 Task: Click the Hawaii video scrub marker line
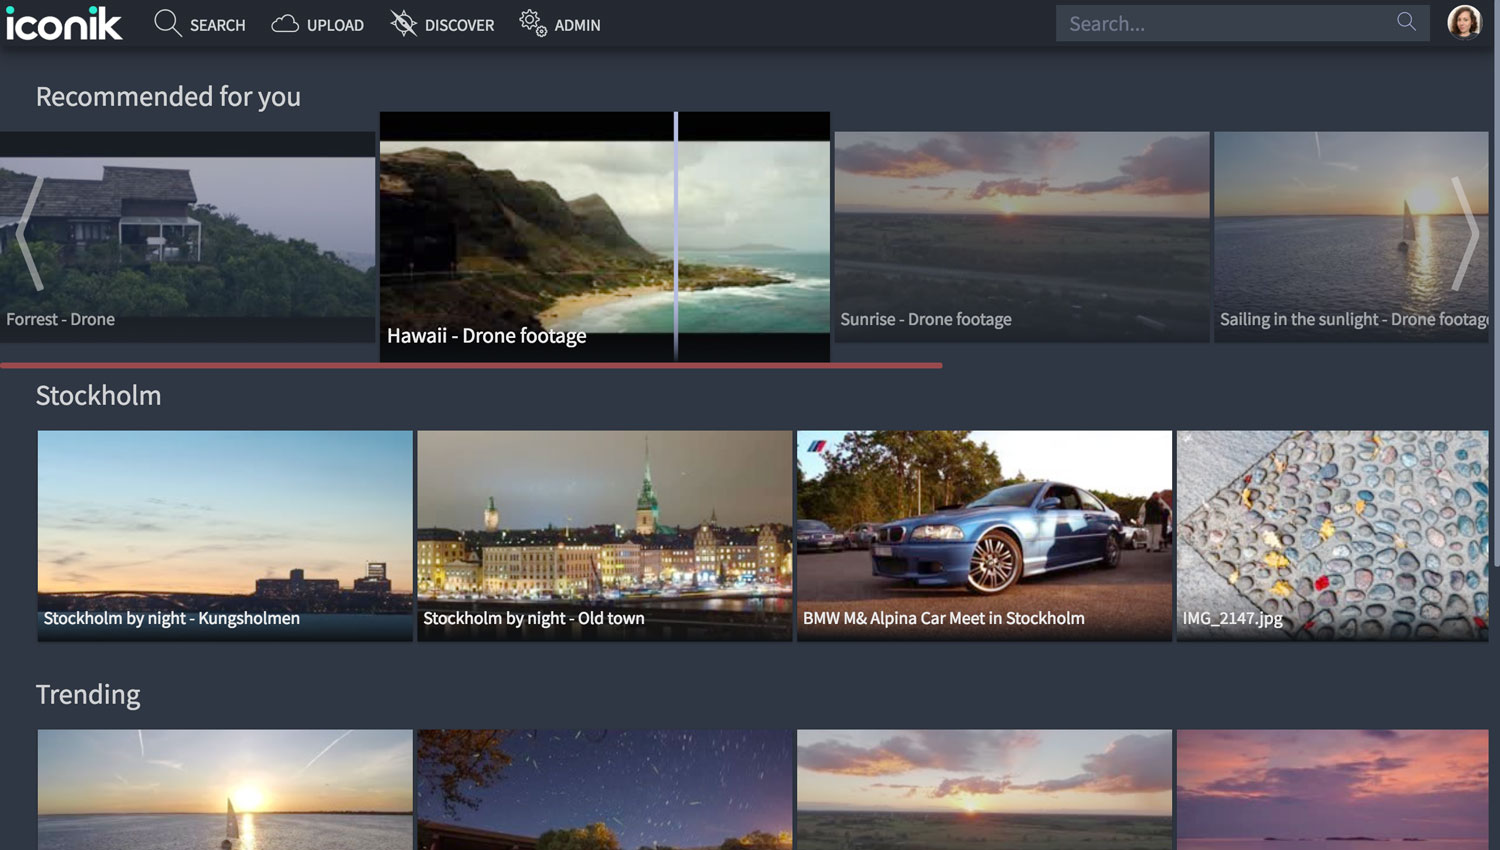coord(676,236)
